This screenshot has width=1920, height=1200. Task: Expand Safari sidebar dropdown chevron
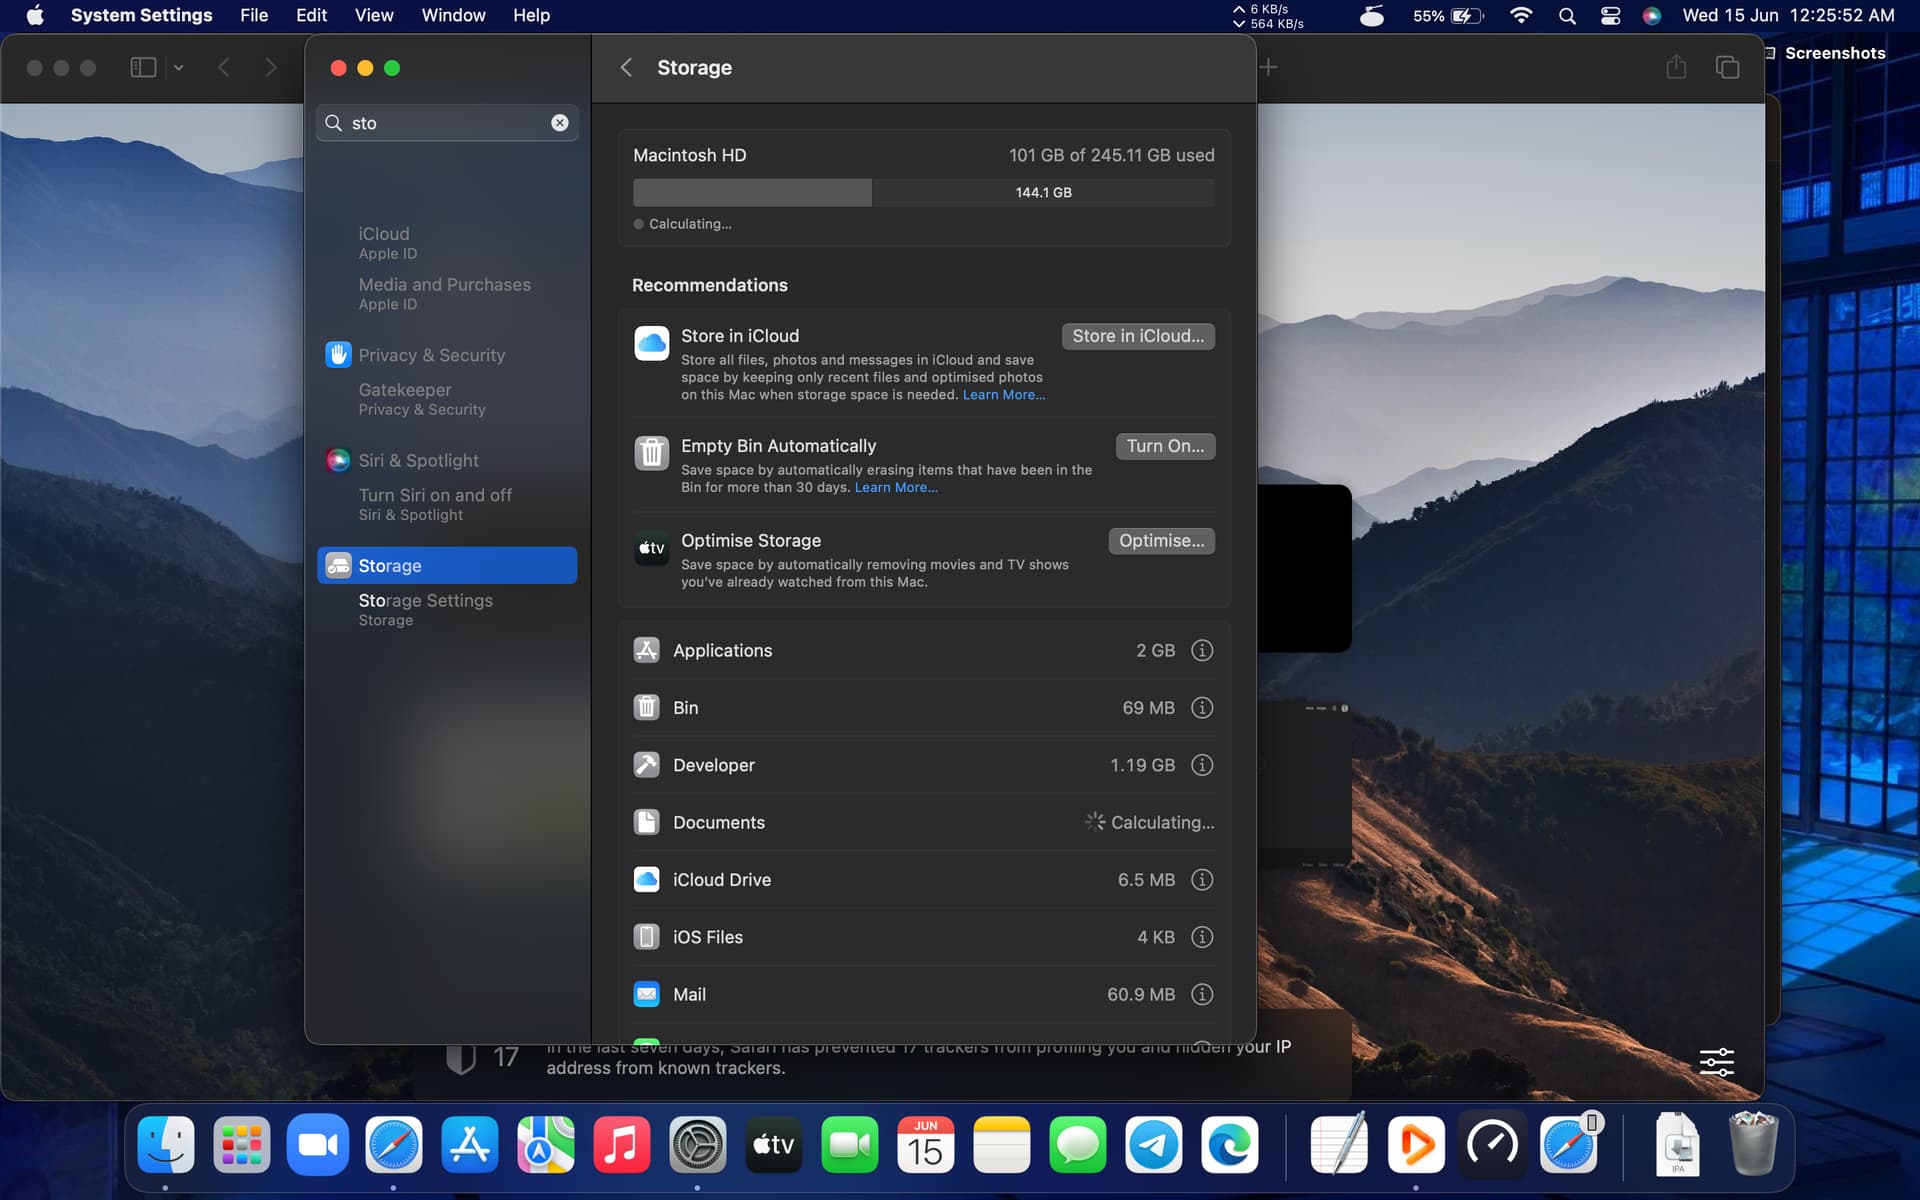[x=179, y=67]
